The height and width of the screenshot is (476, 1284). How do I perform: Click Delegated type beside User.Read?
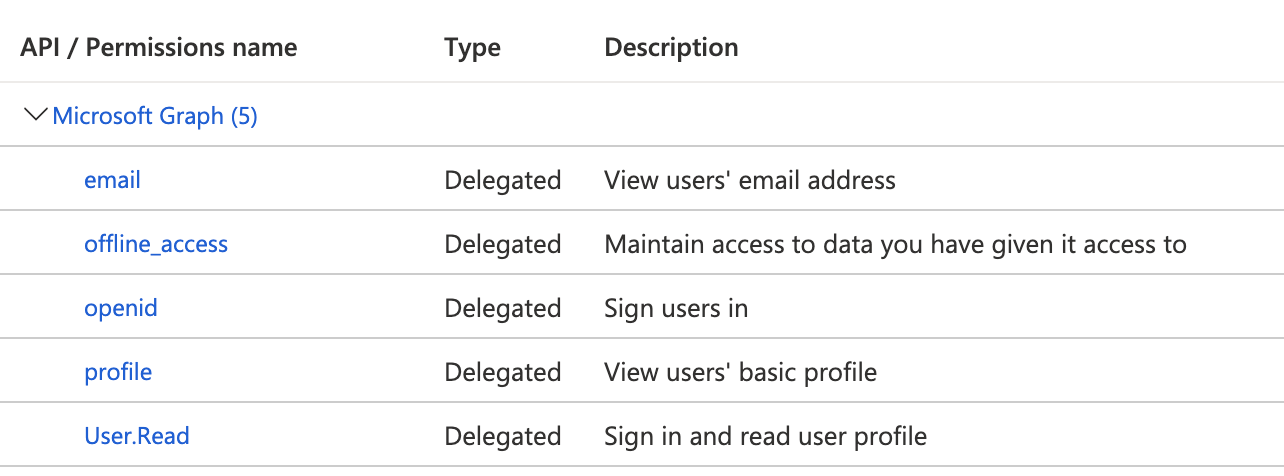(503, 436)
